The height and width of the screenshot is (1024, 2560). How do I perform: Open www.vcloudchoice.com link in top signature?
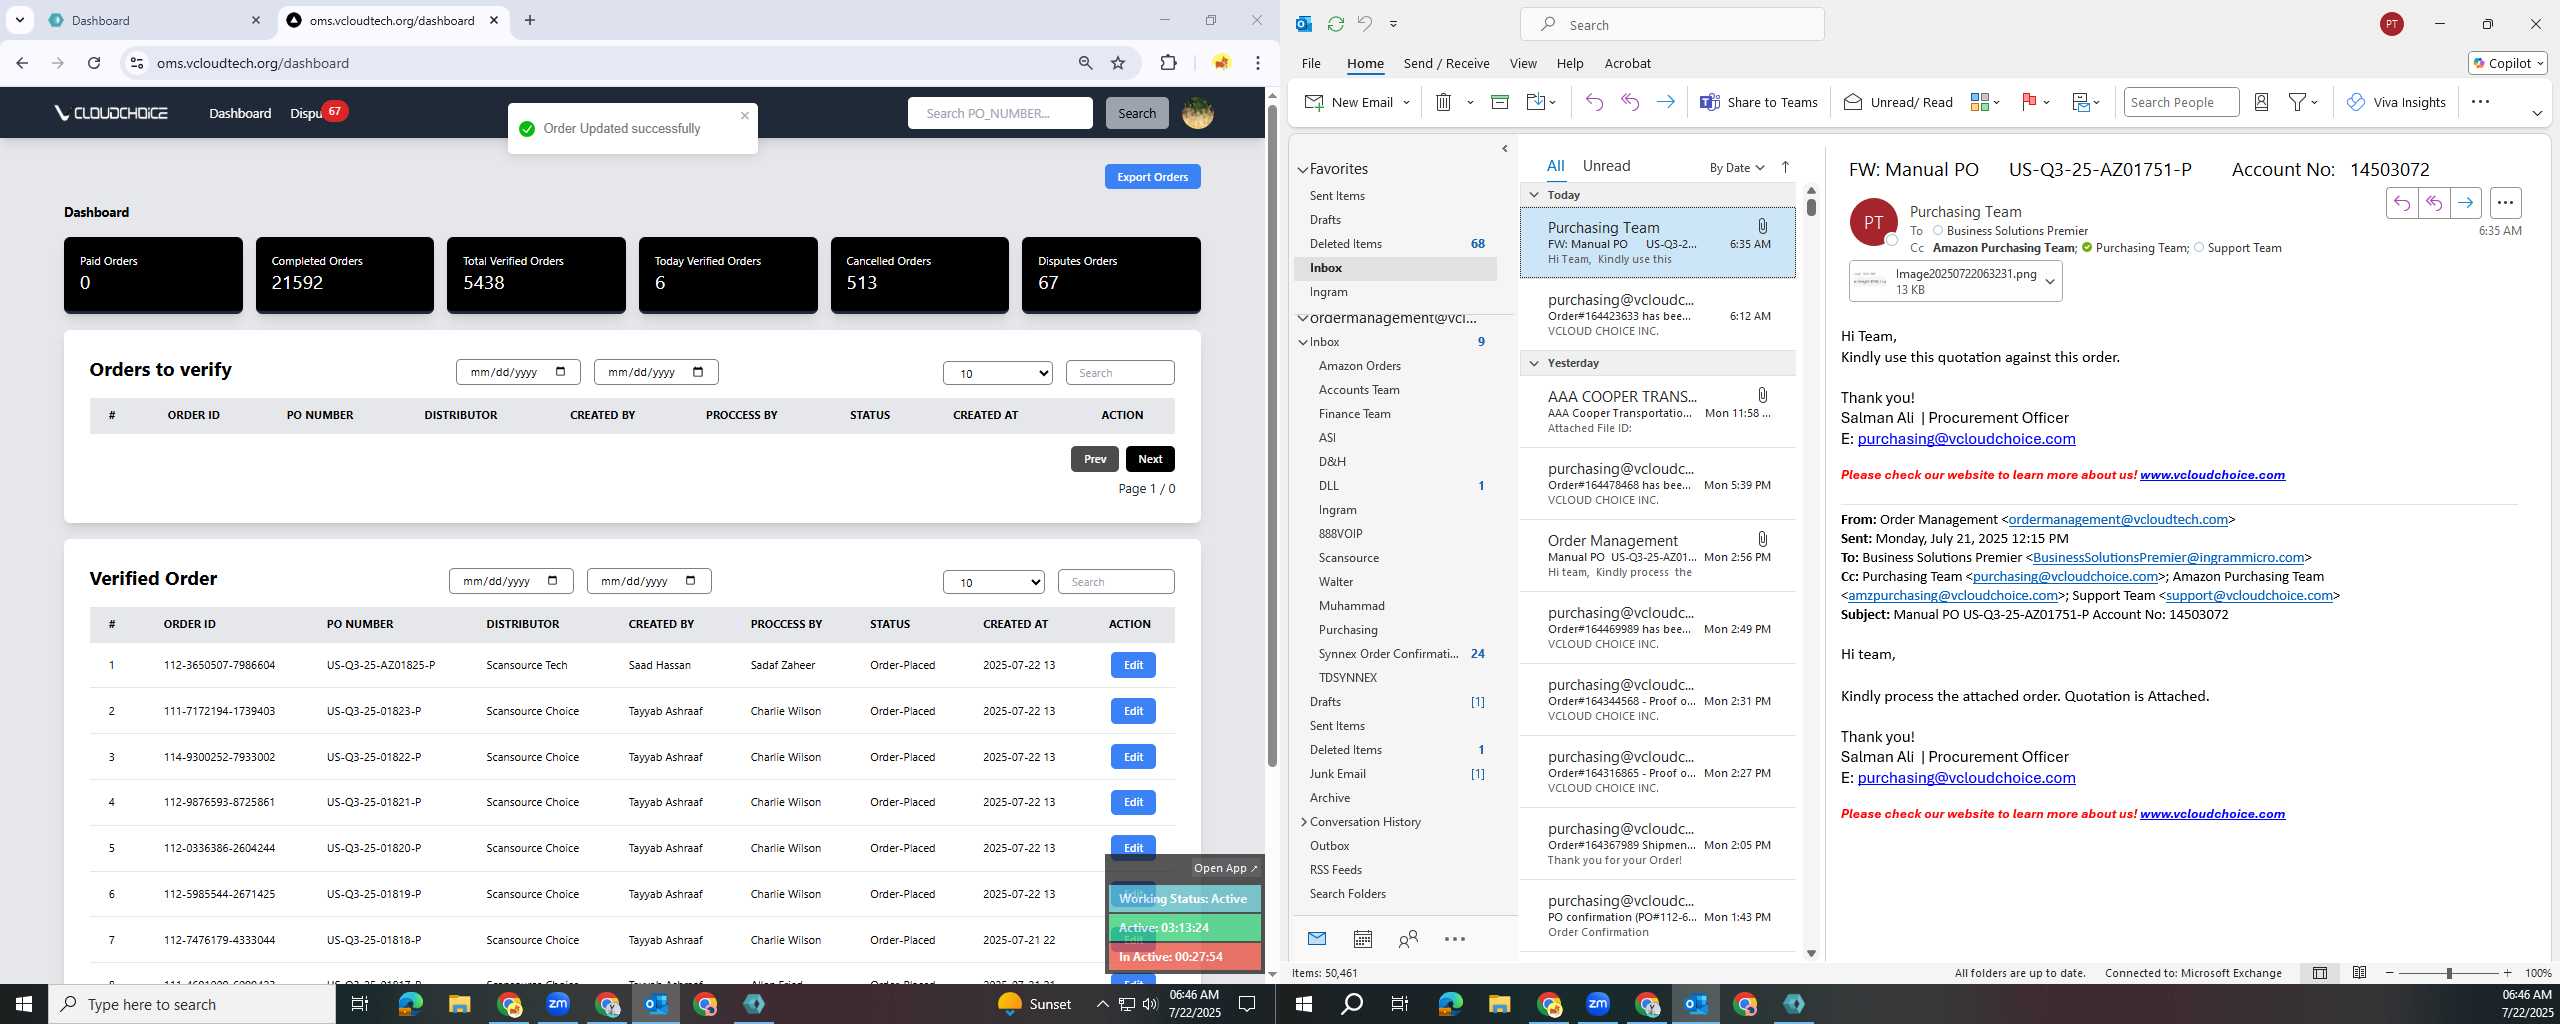pyautogui.click(x=2212, y=475)
